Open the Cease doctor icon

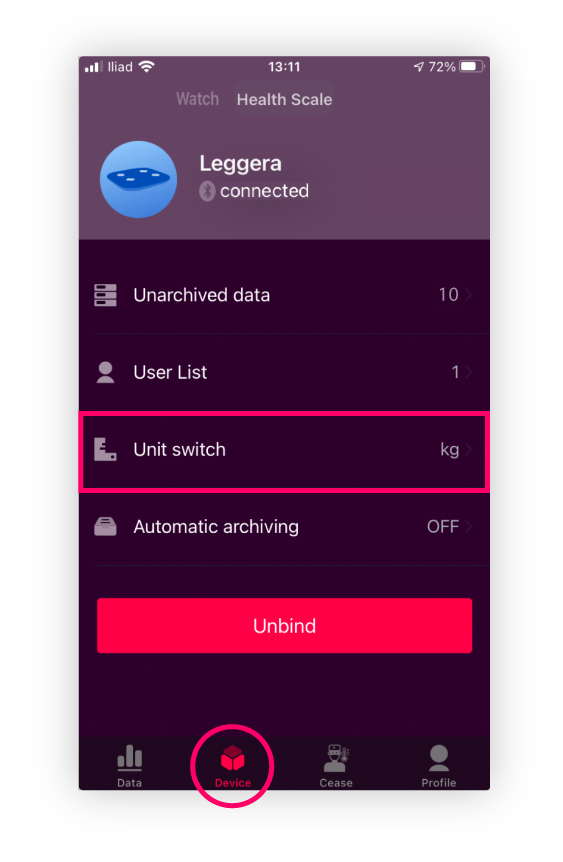pyautogui.click(x=336, y=758)
